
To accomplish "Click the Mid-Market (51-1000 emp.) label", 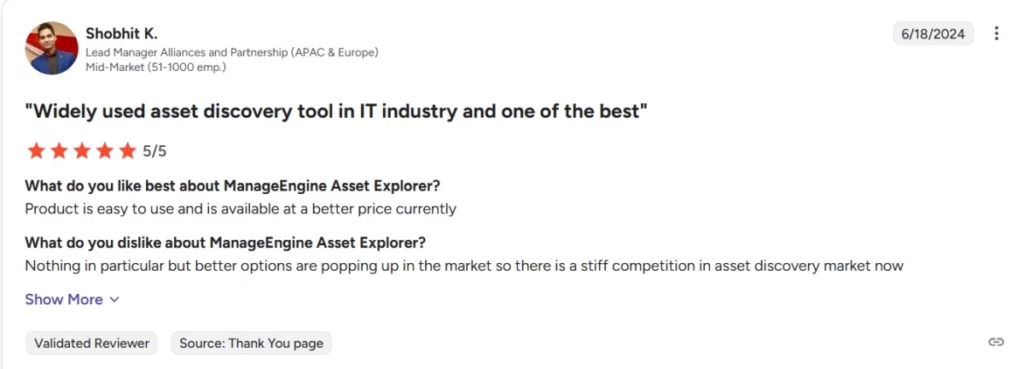I will pyautogui.click(x=155, y=67).
